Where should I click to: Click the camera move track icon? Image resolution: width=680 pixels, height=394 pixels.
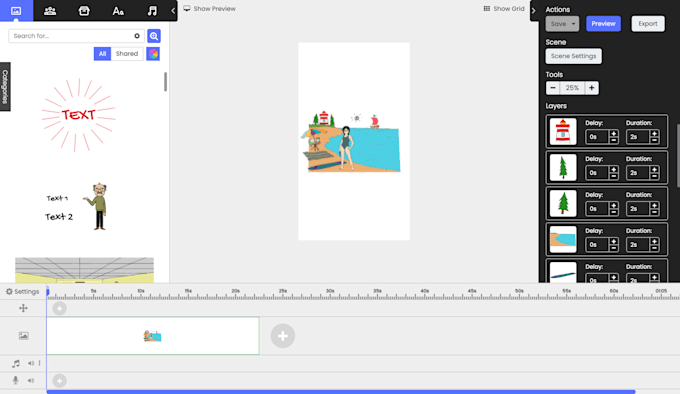pos(23,308)
